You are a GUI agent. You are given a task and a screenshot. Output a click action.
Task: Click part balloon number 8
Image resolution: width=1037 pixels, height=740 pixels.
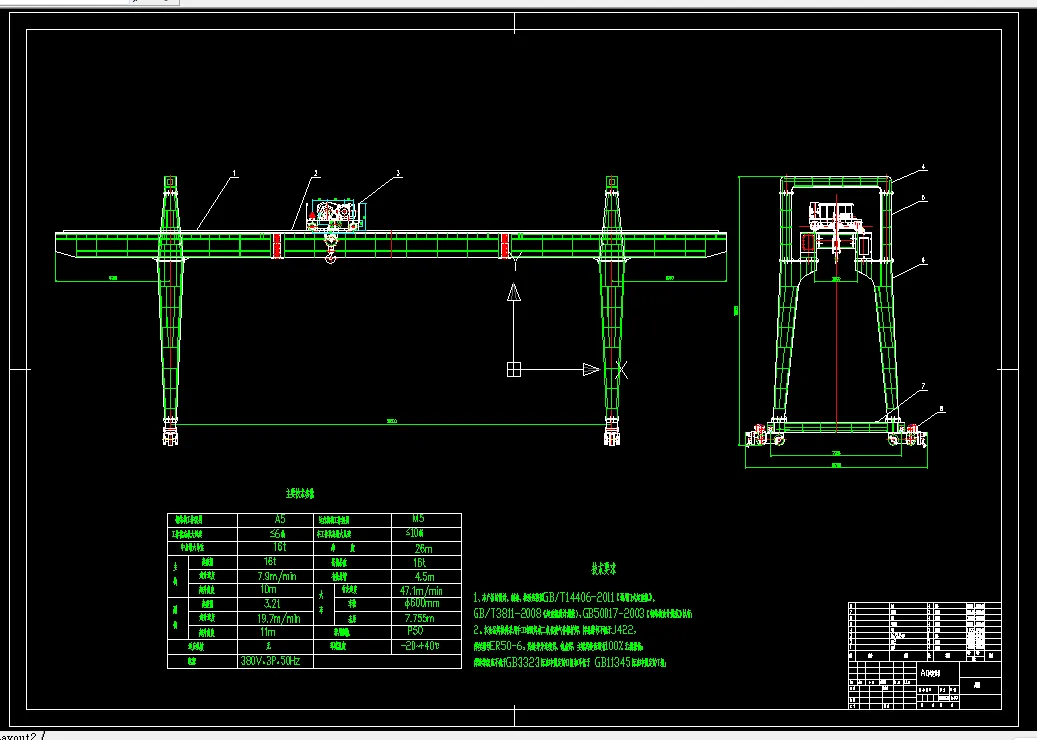[x=942, y=409]
